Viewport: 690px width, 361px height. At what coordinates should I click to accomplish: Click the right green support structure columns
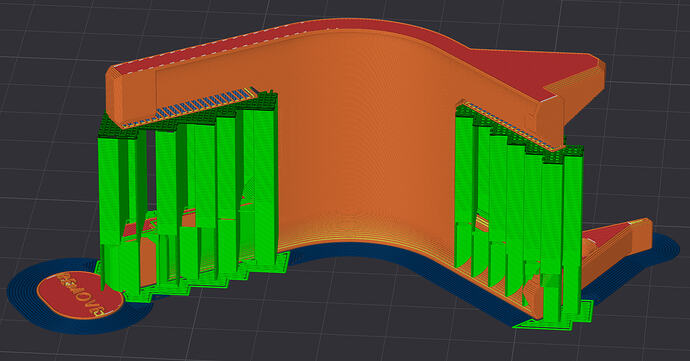click(519, 211)
